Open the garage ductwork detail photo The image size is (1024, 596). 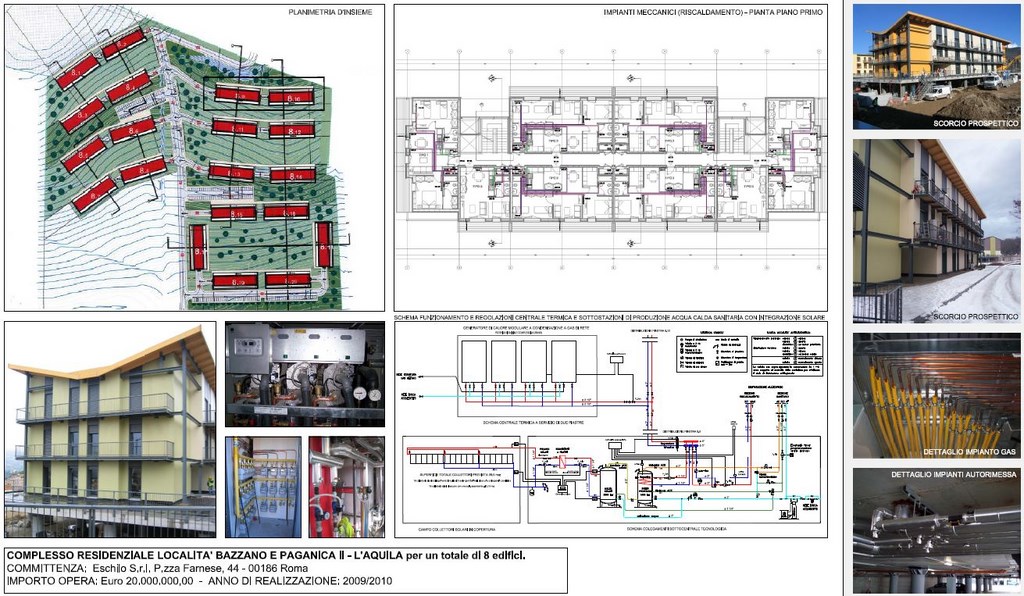[x=936, y=529]
